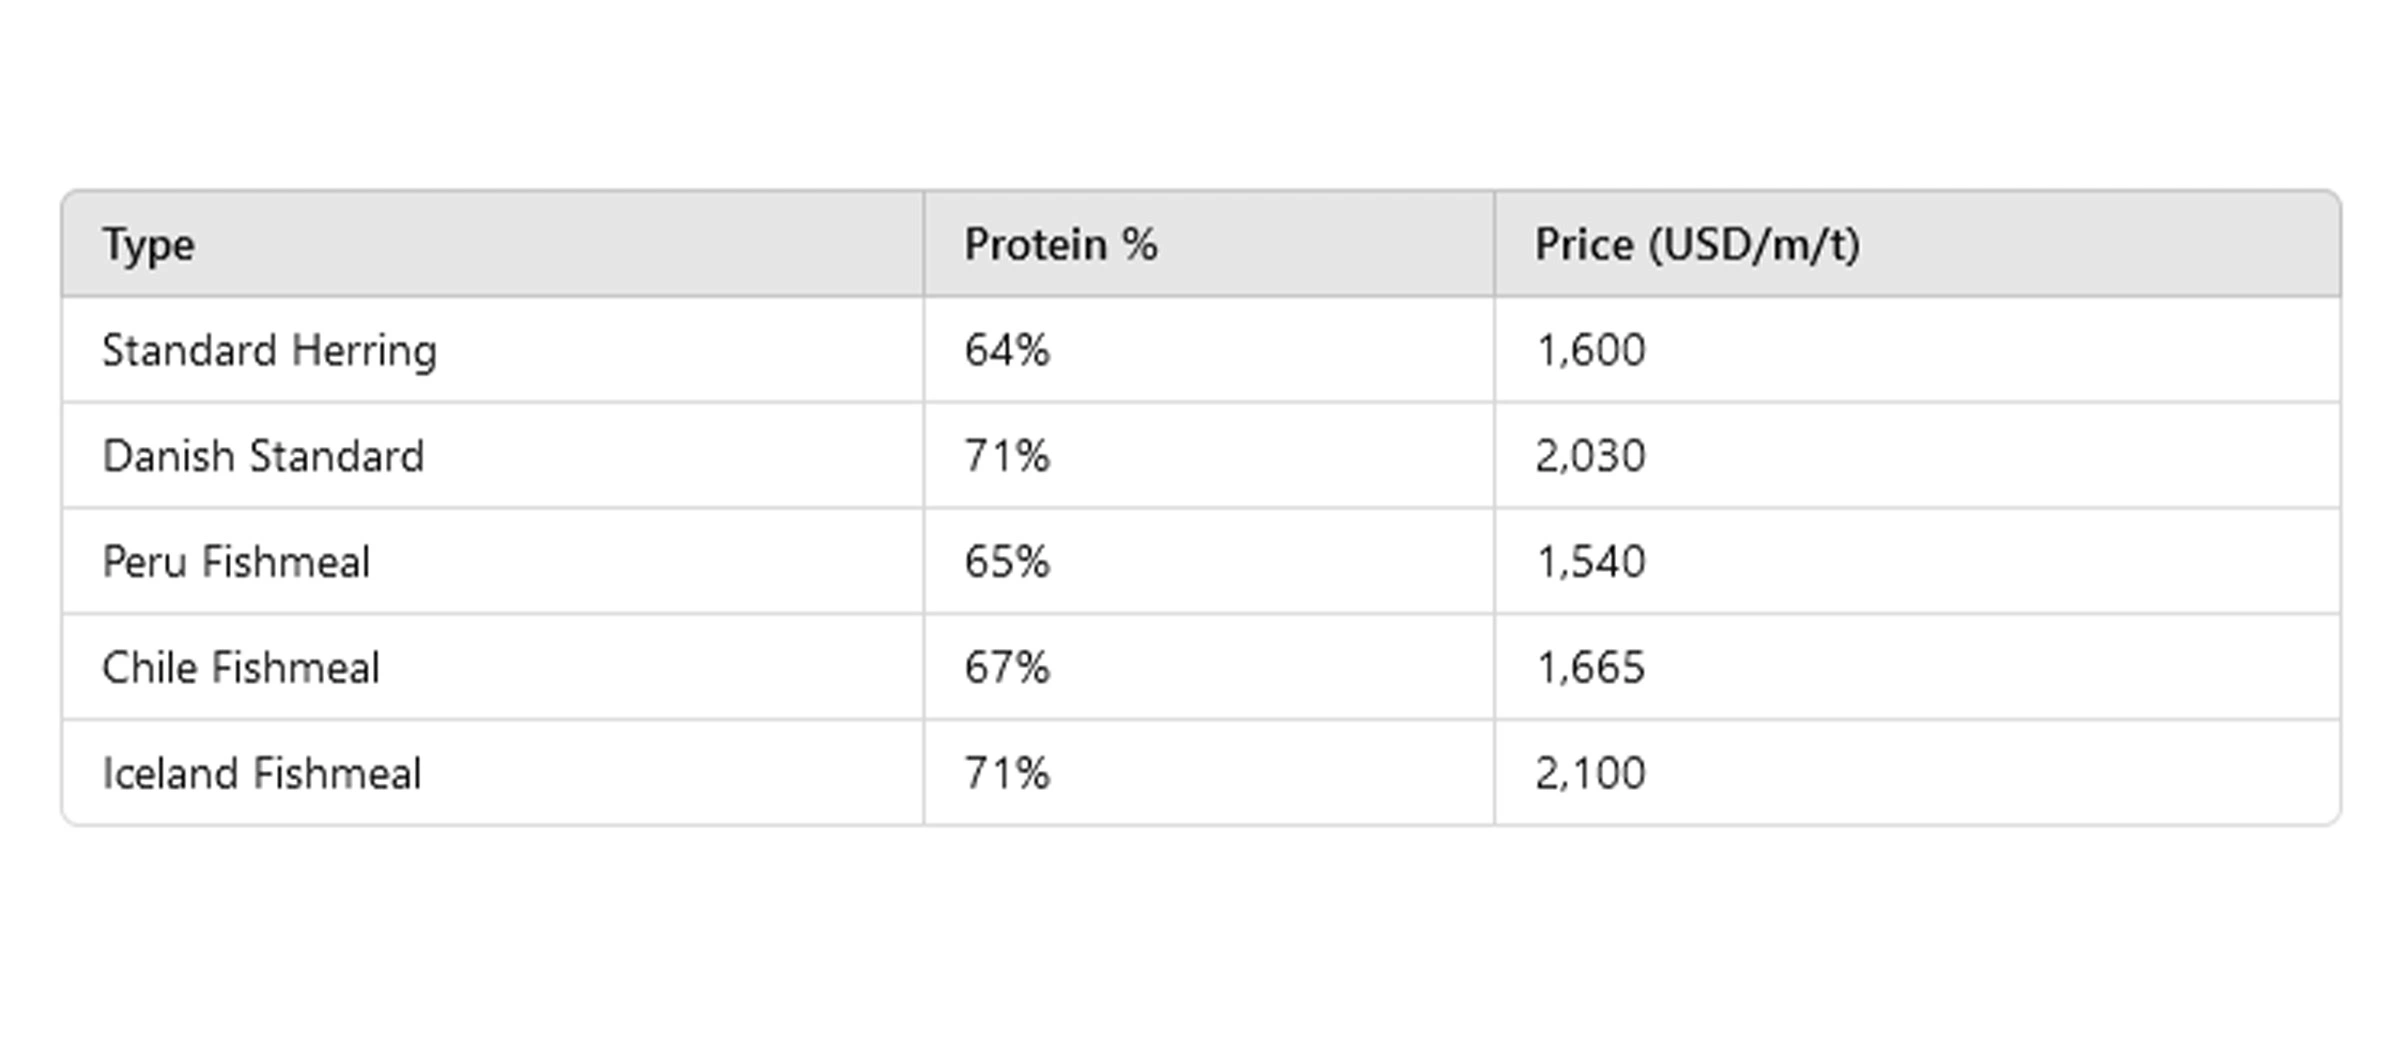Click the Price (USD/m/t) header
Screen dimensions: 2400x1037
(x=1697, y=245)
